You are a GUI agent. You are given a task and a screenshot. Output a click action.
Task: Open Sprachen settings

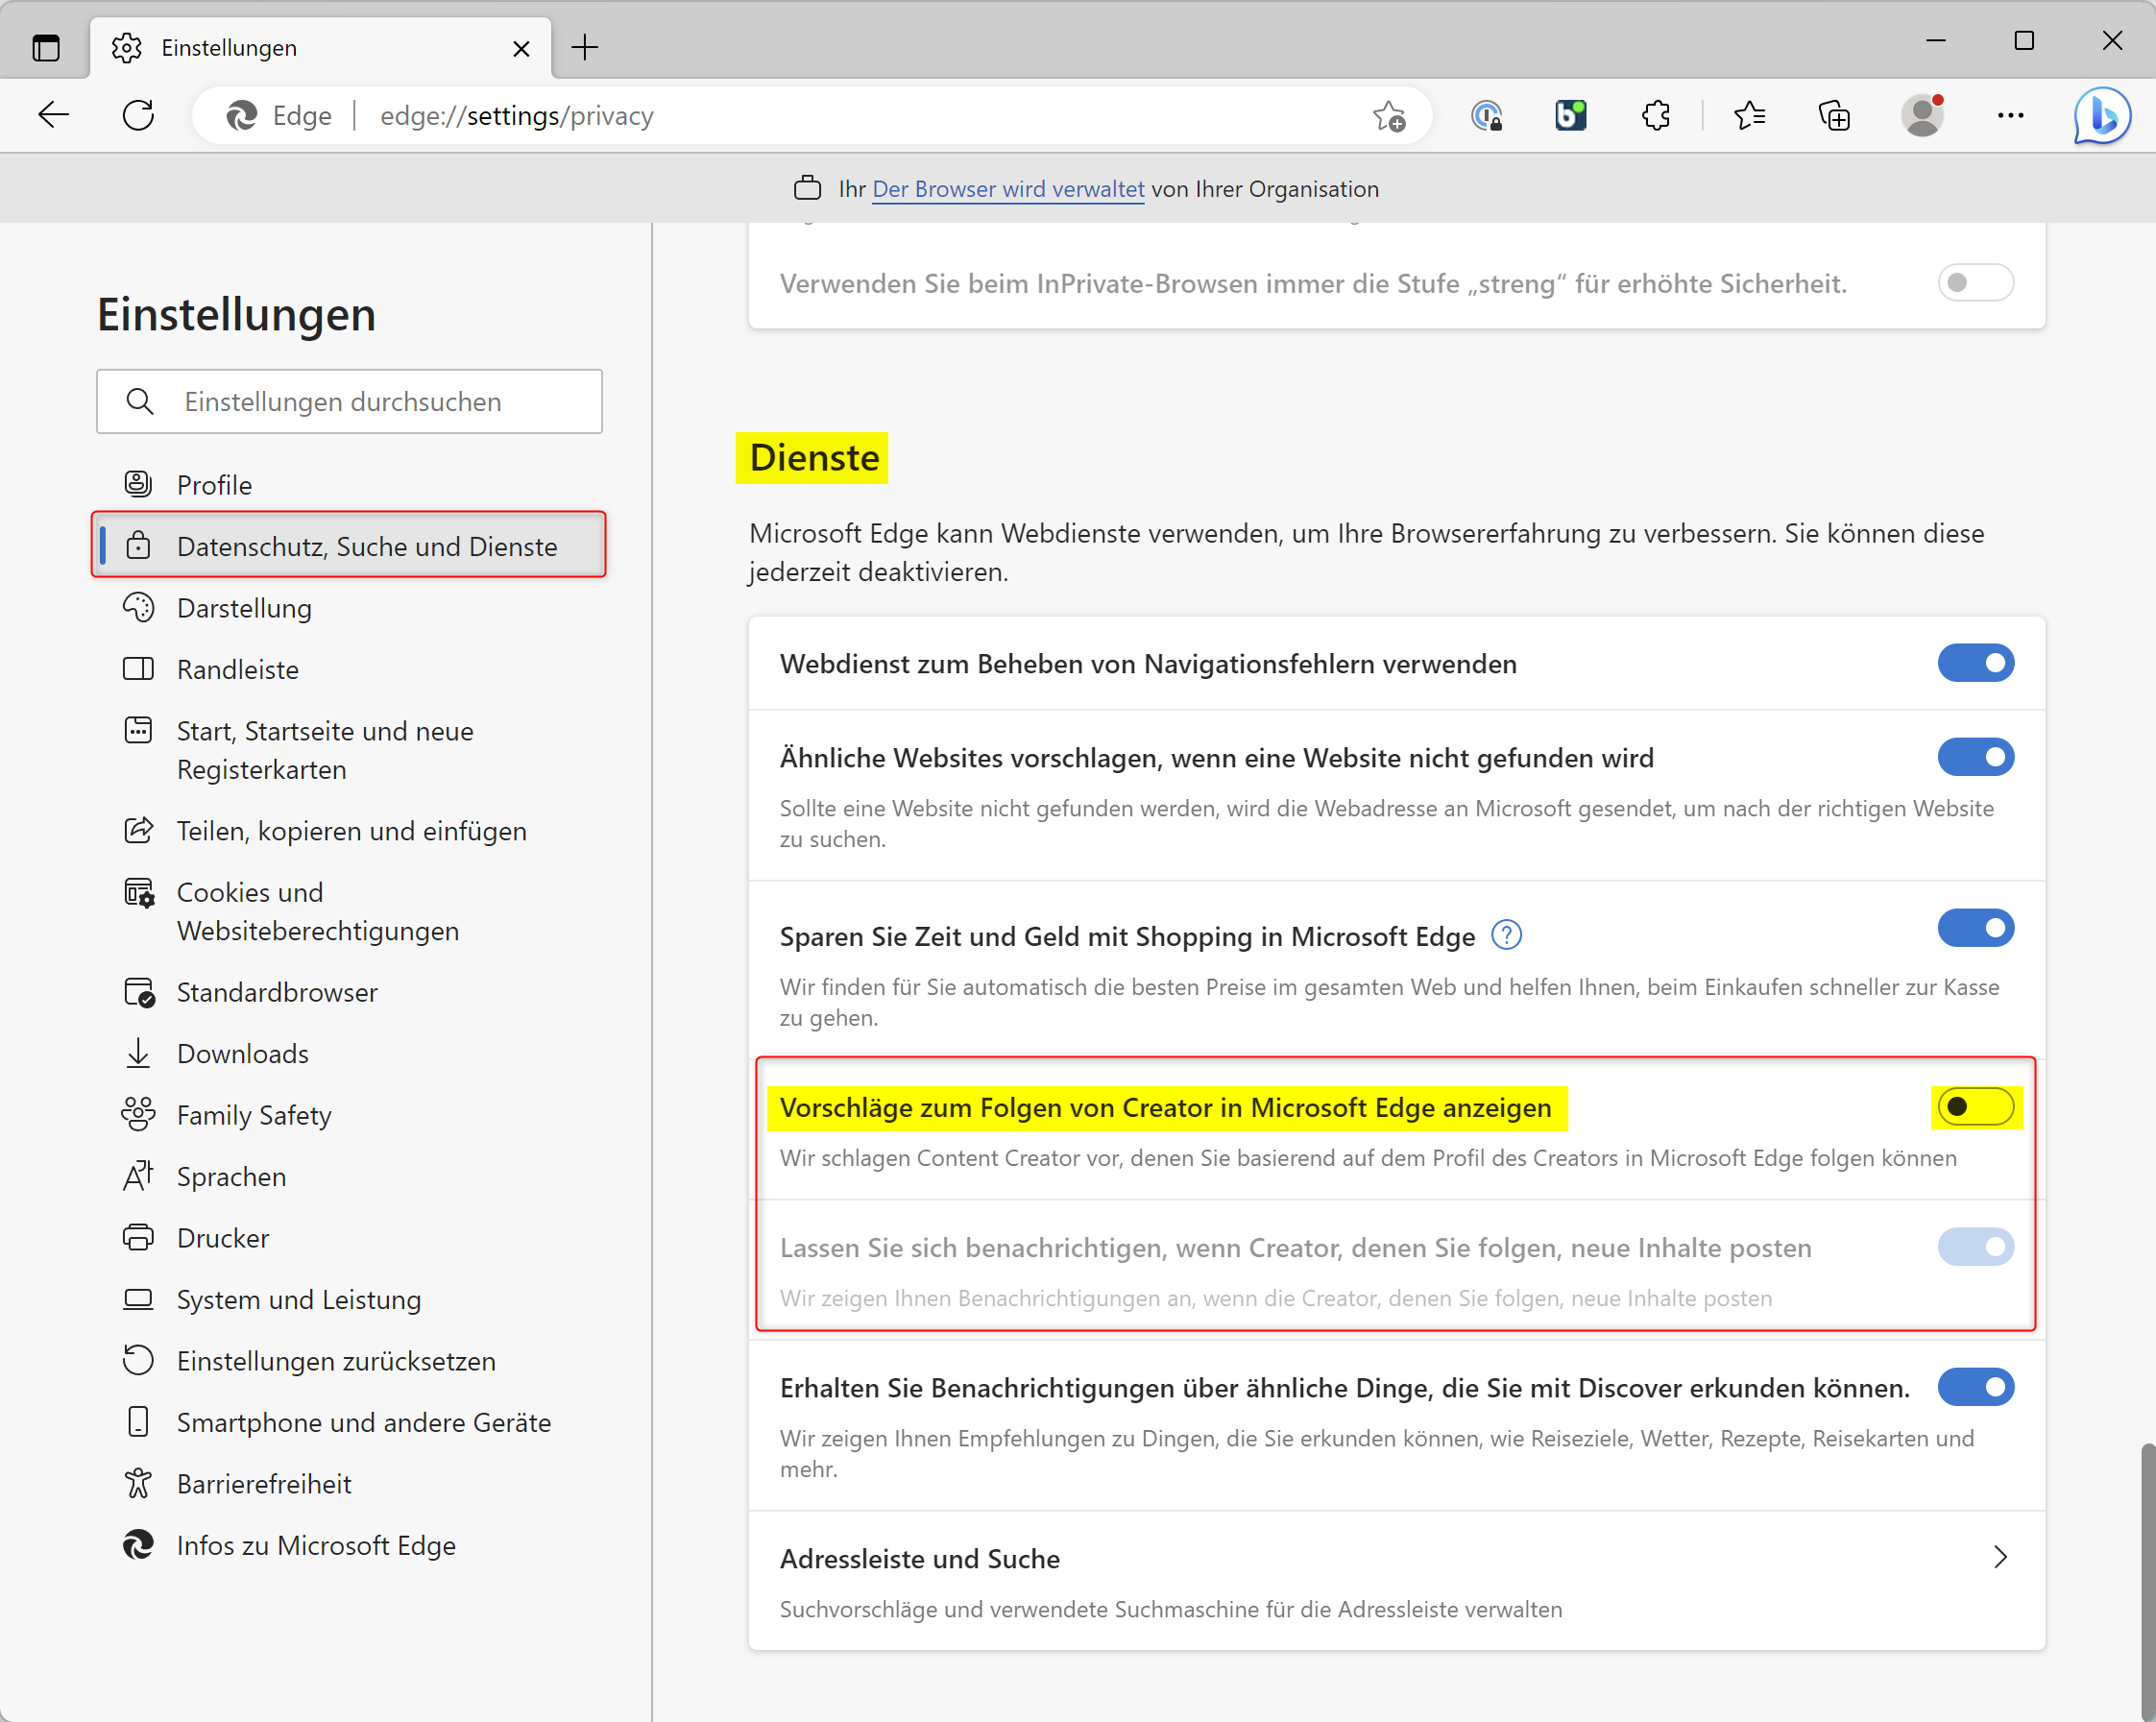point(349,1176)
